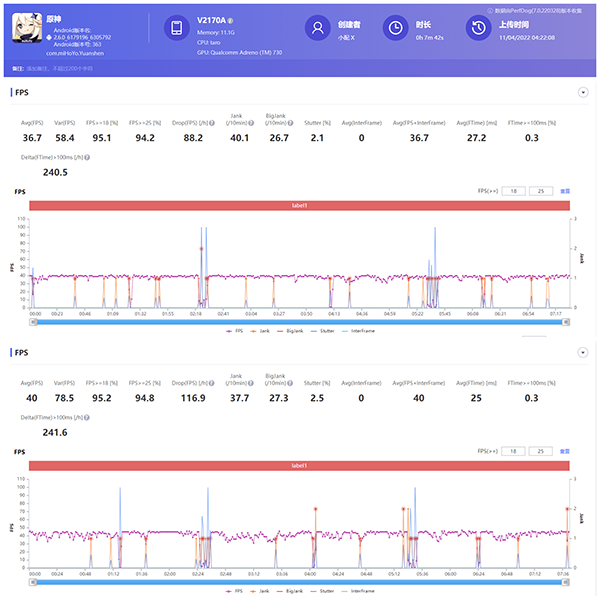Click the red label1 bar on top chart
The width and height of the screenshot is (600, 600).
[298, 205]
